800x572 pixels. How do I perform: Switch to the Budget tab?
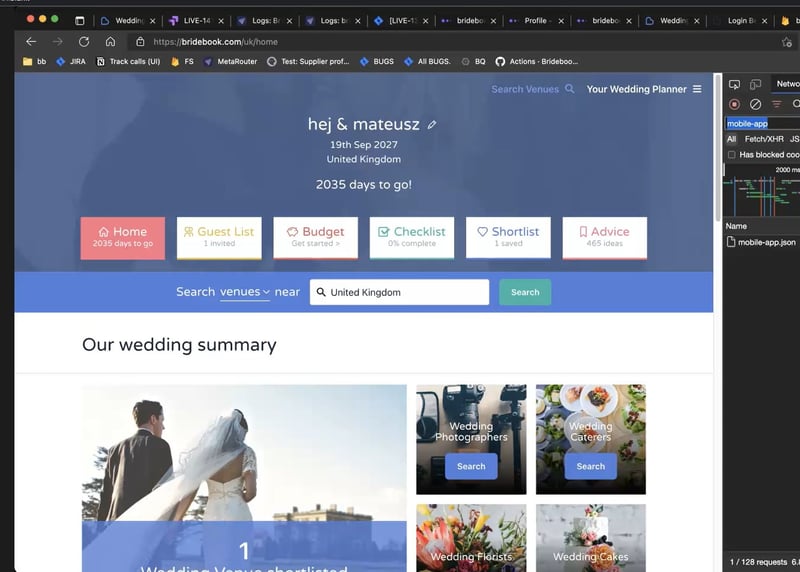(x=315, y=237)
